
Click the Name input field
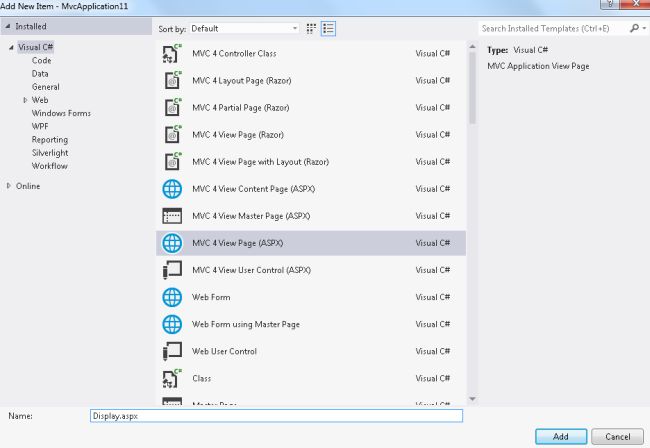click(276, 416)
